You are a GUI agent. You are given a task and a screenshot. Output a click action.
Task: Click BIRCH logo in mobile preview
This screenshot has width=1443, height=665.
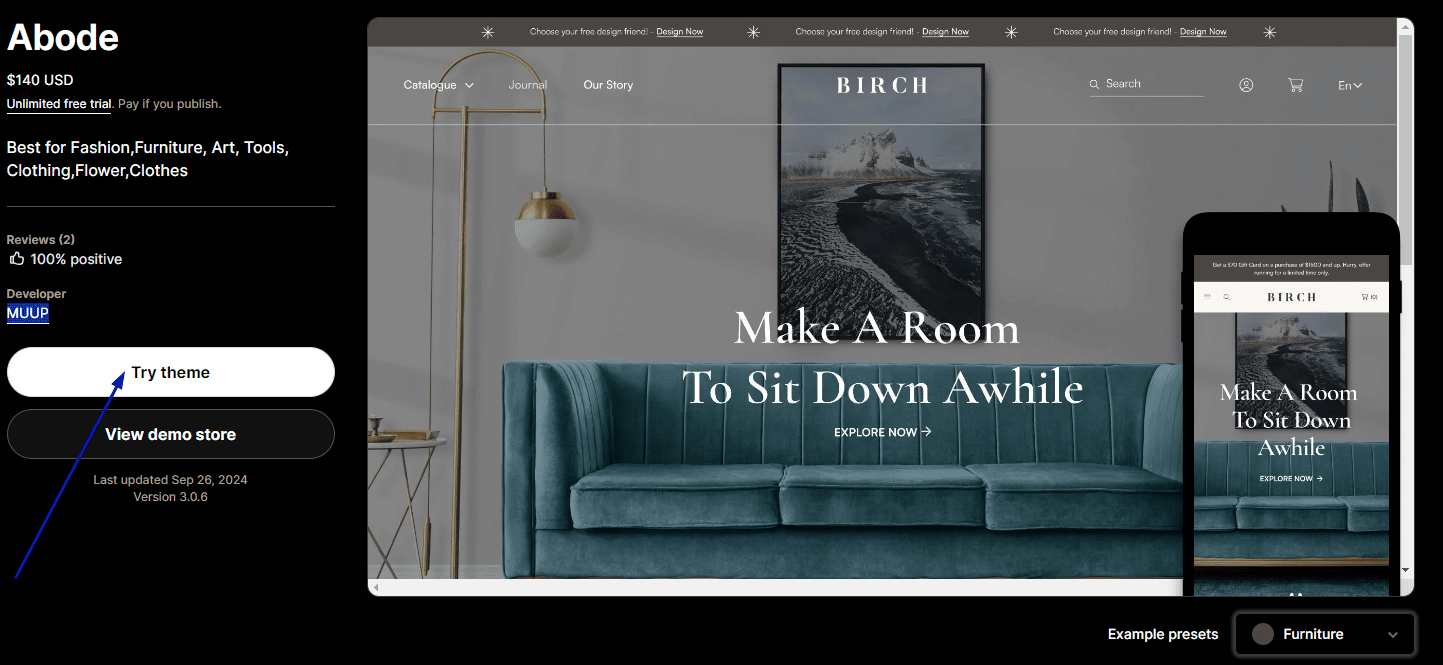pos(1291,297)
